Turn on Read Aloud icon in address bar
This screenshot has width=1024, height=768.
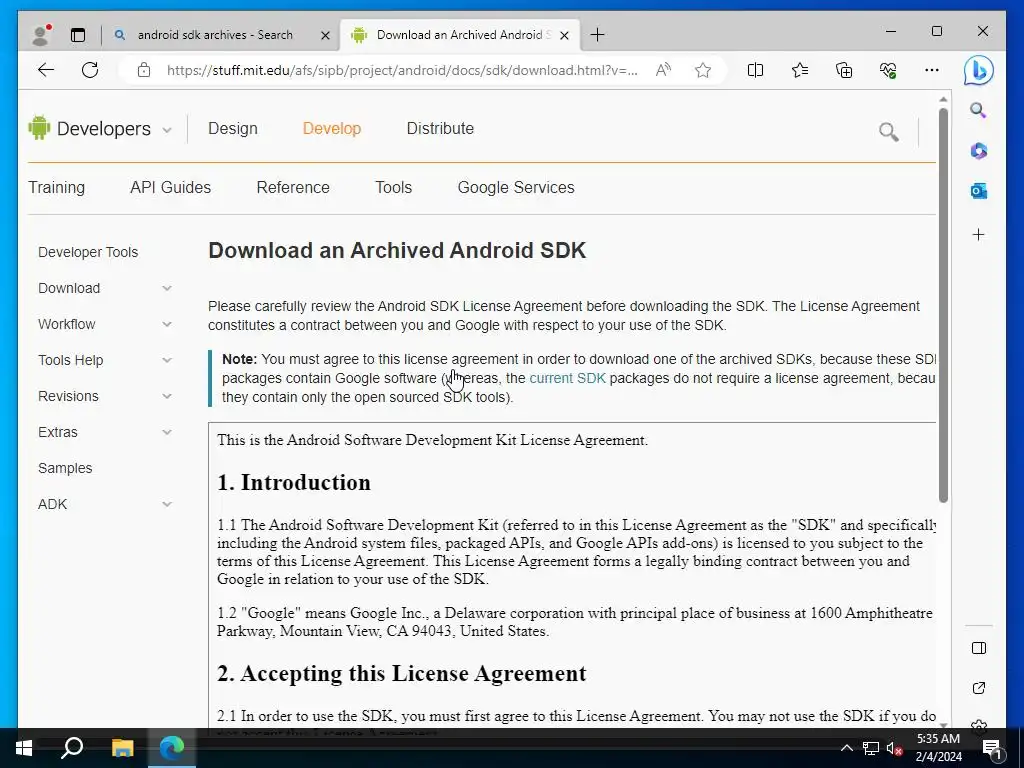click(x=663, y=70)
